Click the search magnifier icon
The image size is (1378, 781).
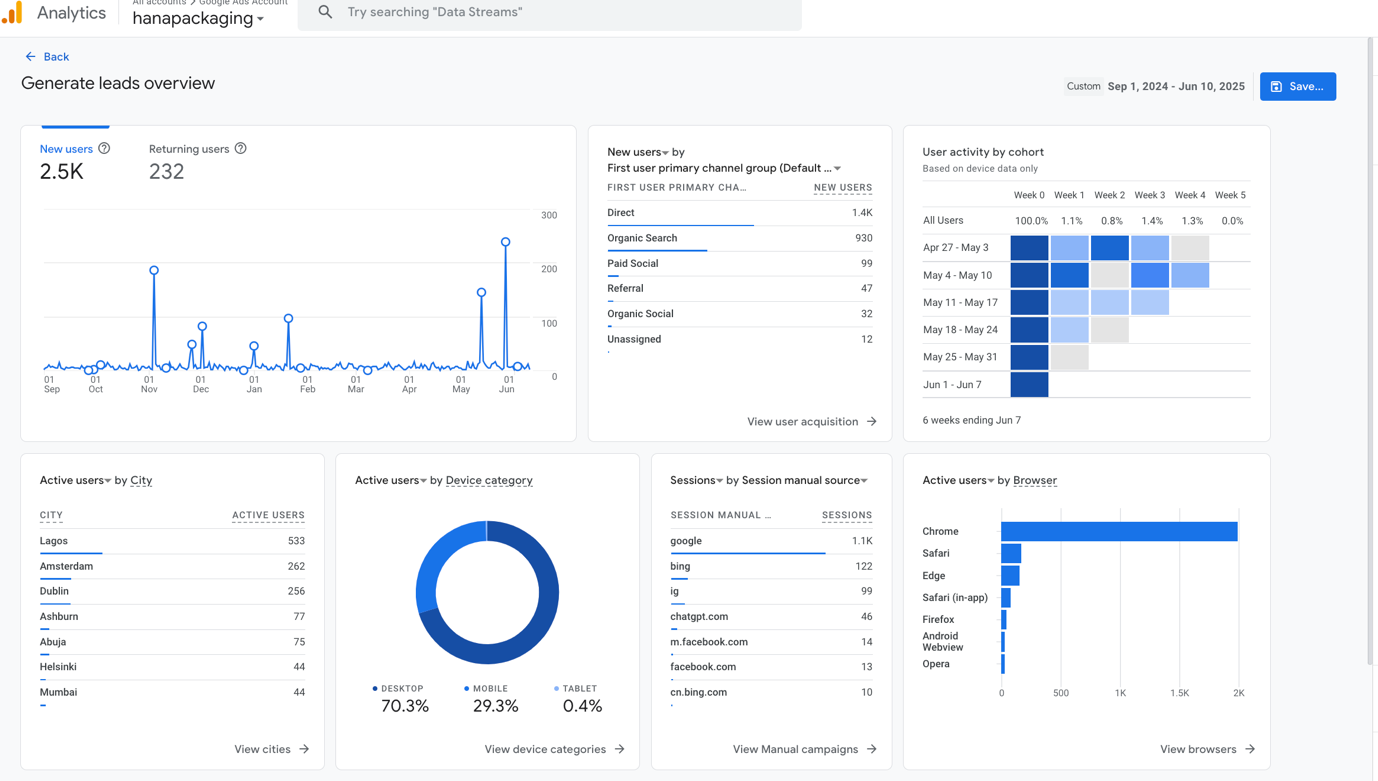pos(324,13)
